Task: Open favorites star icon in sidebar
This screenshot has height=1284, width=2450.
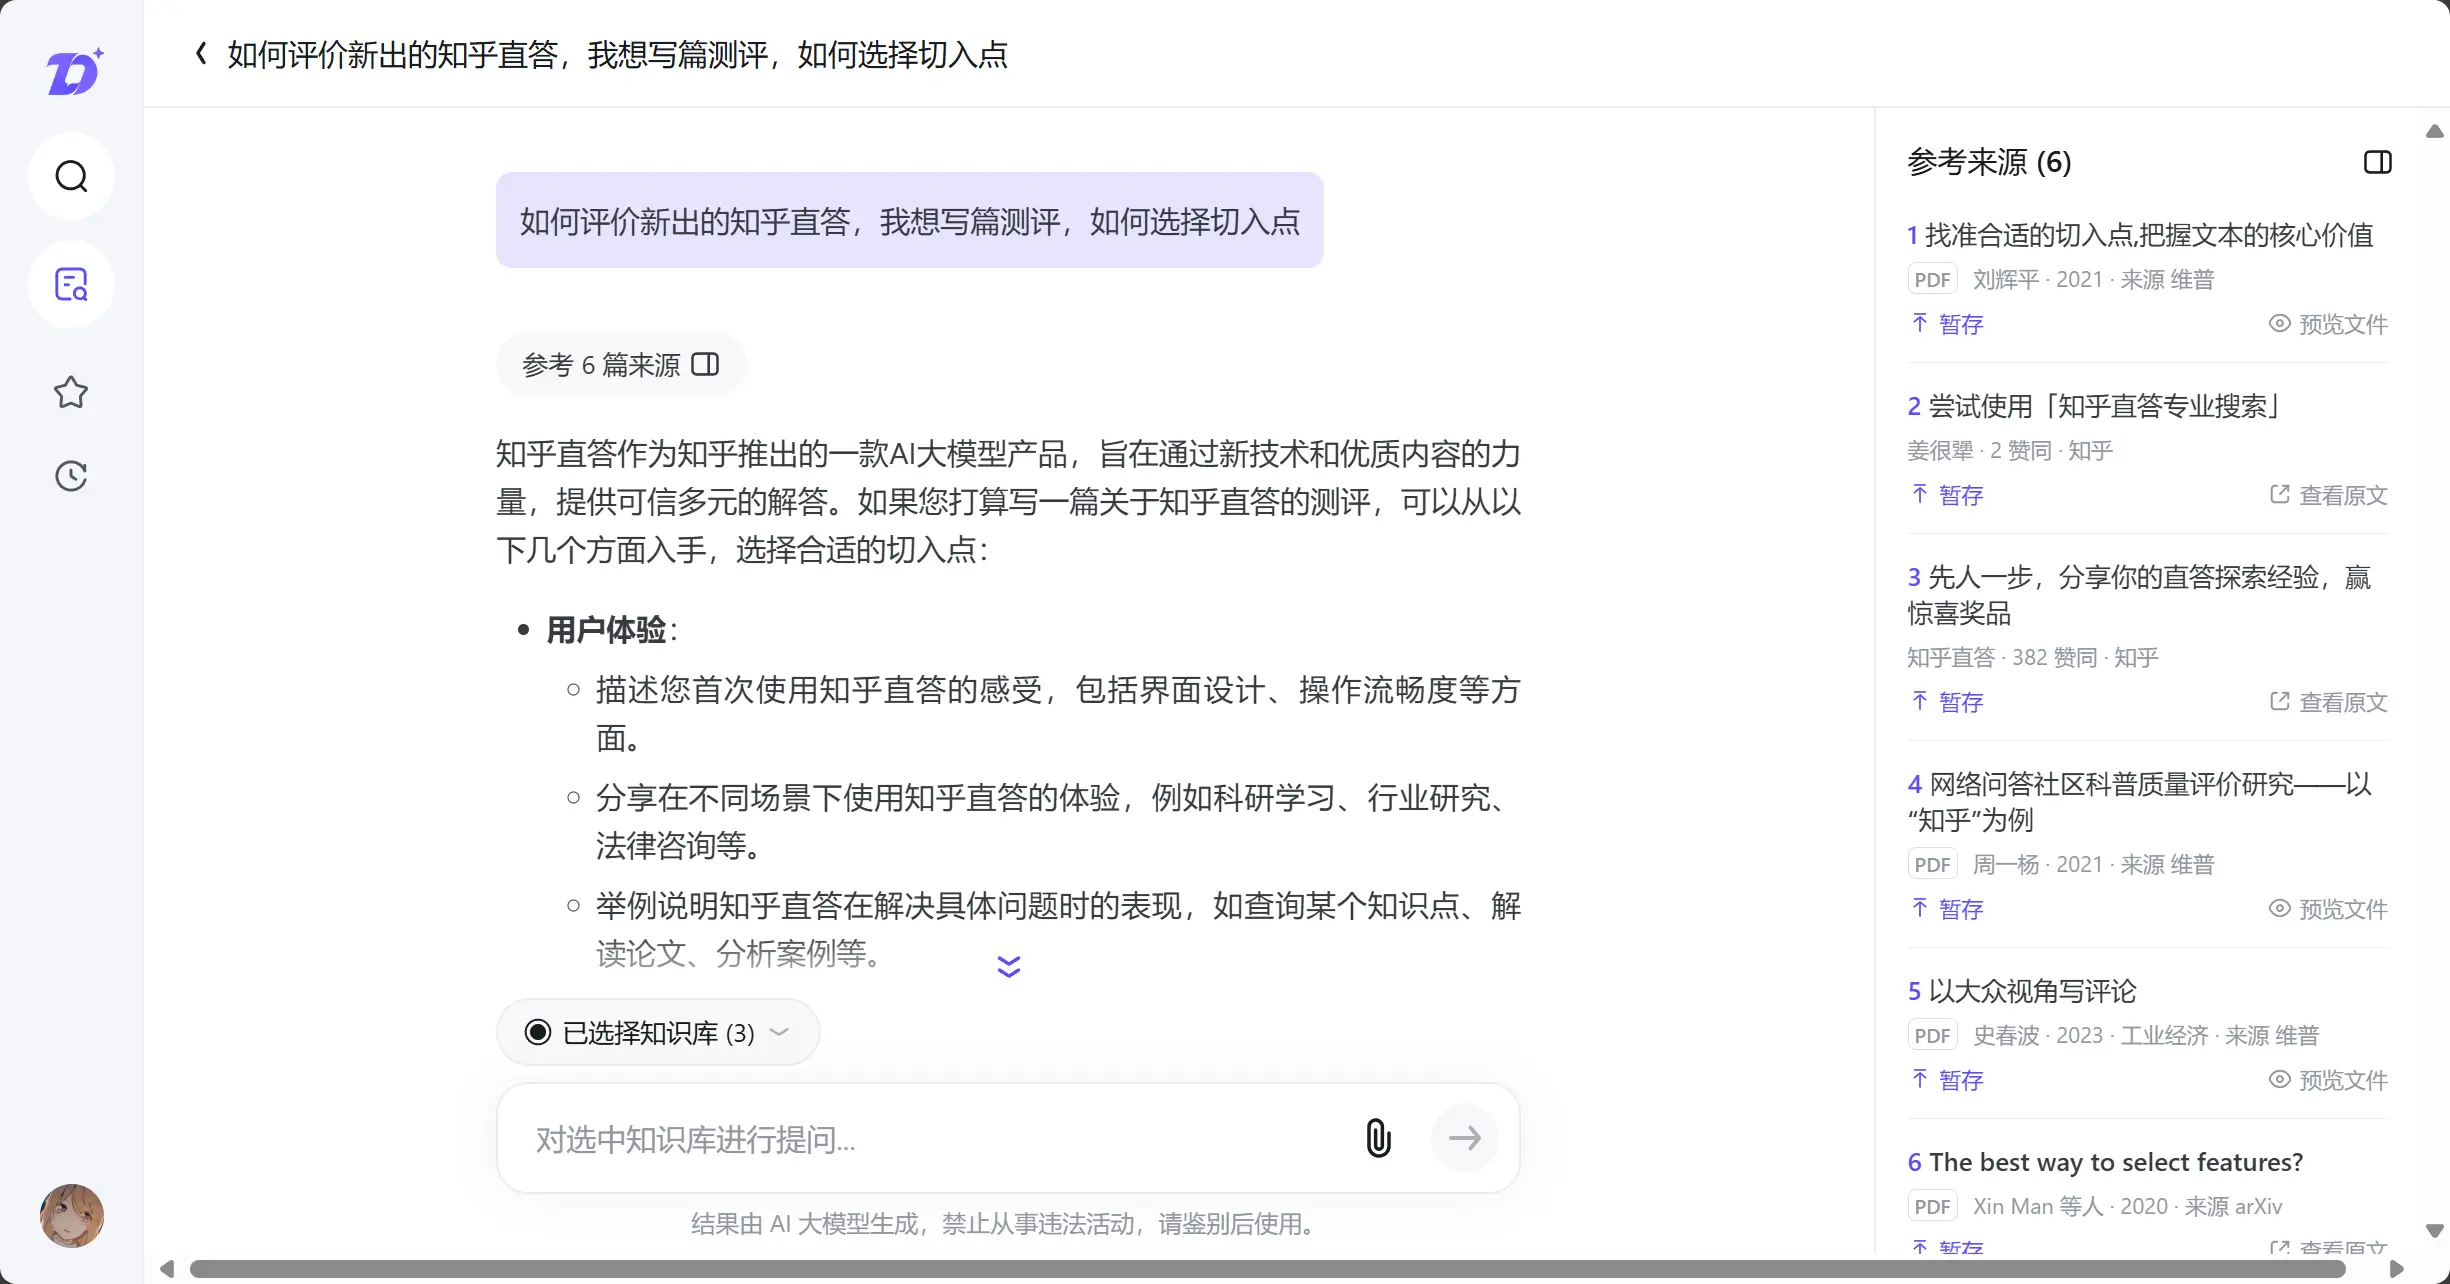Action: click(x=71, y=392)
